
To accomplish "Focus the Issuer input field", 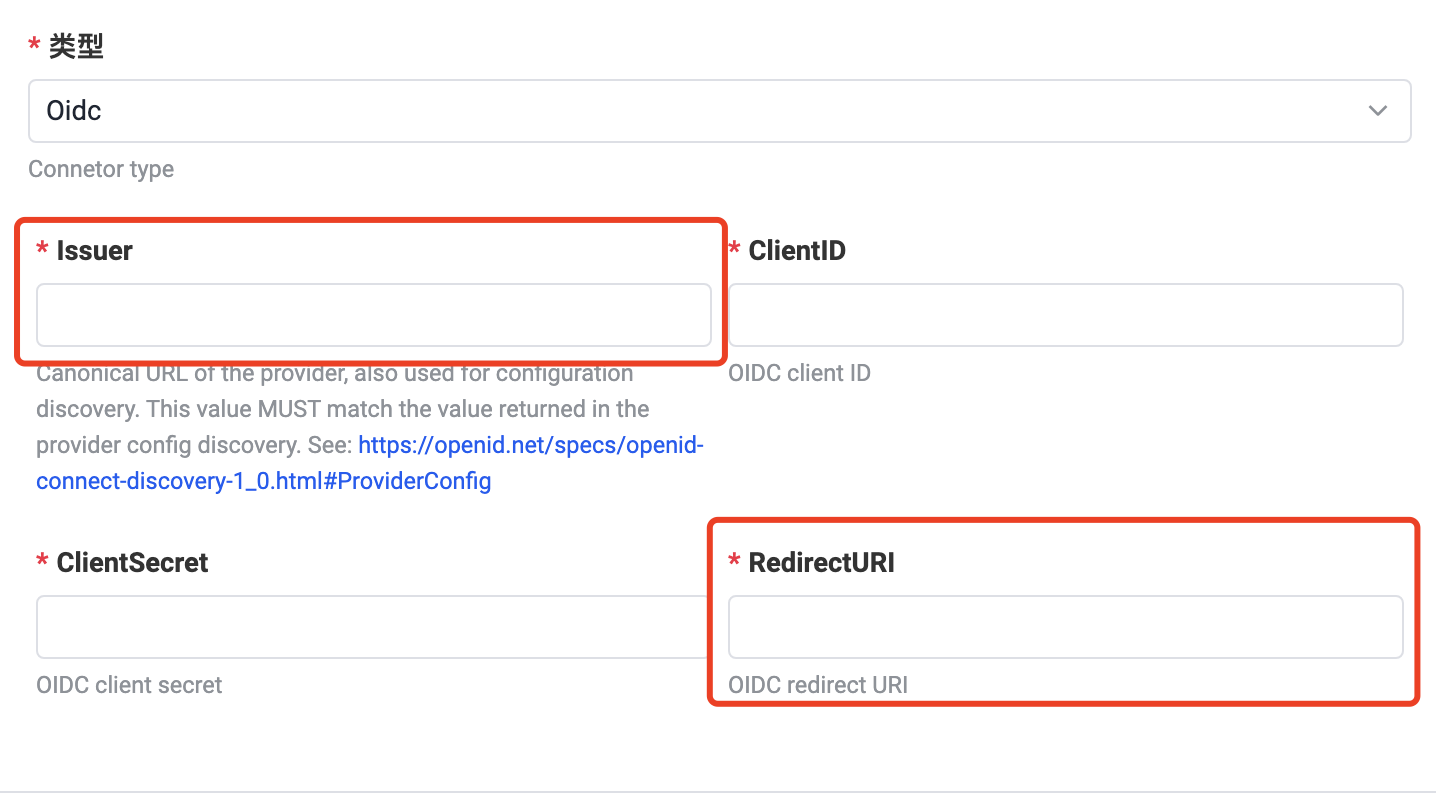I will (x=373, y=315).
